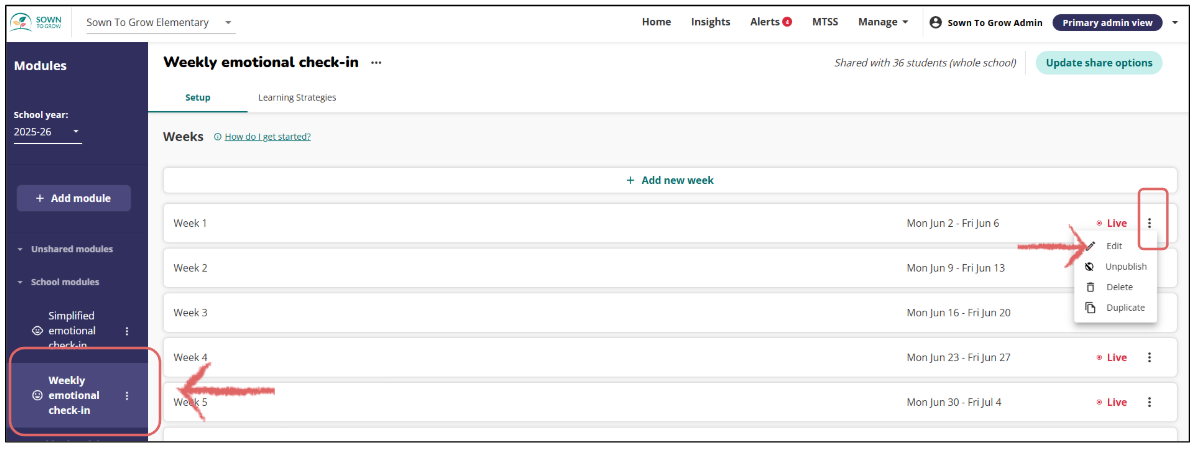This screenshot has height=450, width=1195.
Task: Expand the Manage dropdown menu
Action: (883, 22)
